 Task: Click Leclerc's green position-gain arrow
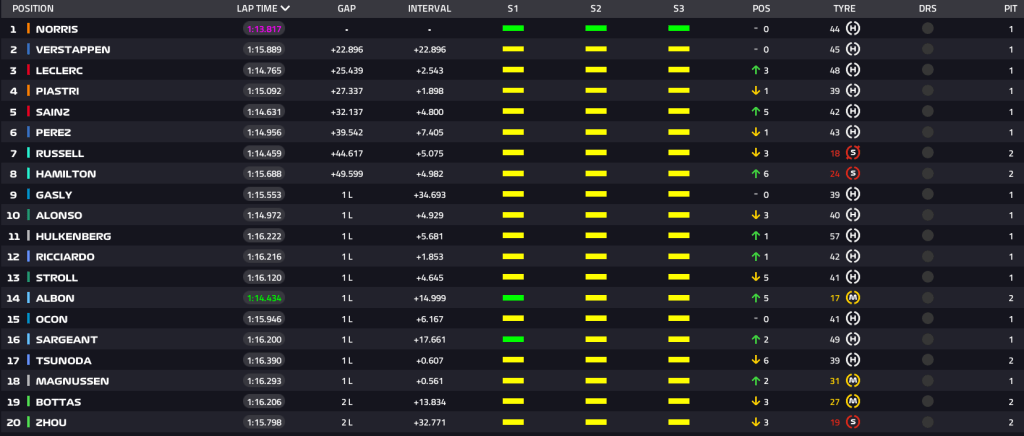click(x=756, y=70)
